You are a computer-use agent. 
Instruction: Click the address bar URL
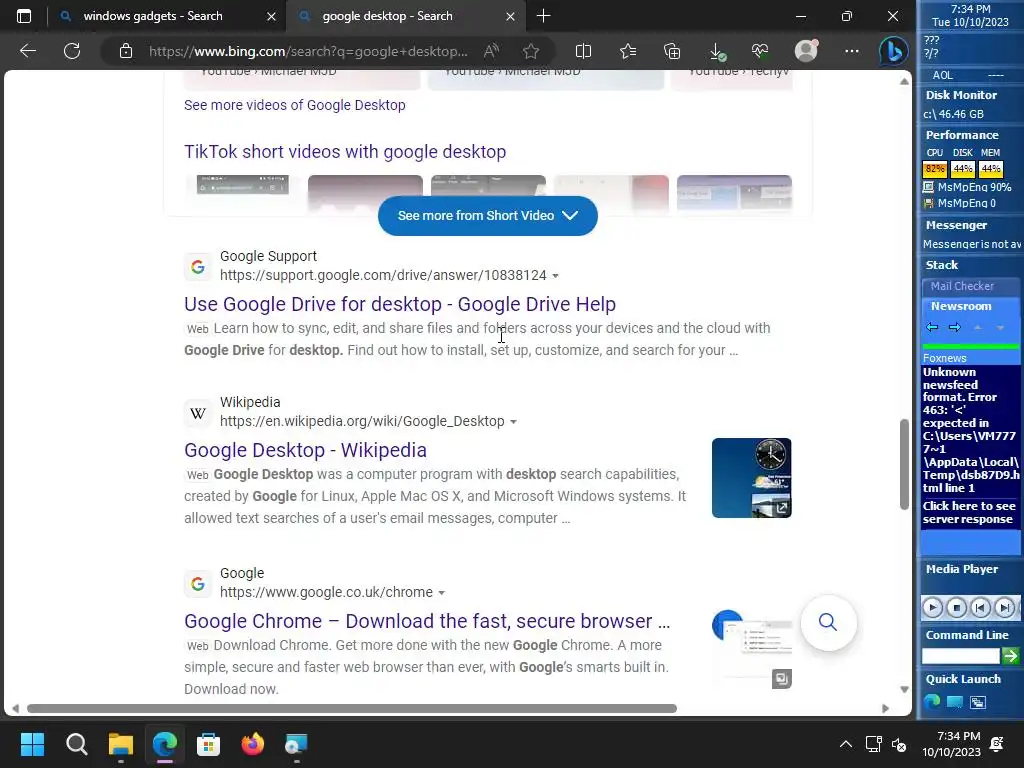[308, 51]
